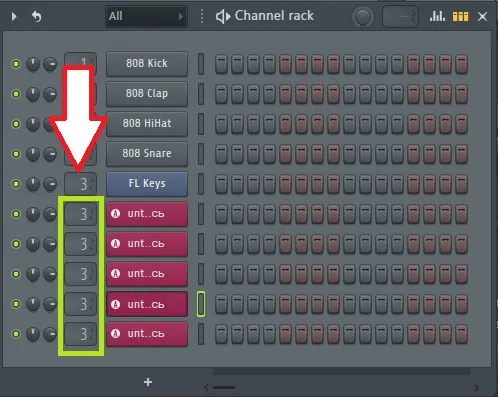Close the Channel rack window
The image size is (498, 397).
pos(482,16)
